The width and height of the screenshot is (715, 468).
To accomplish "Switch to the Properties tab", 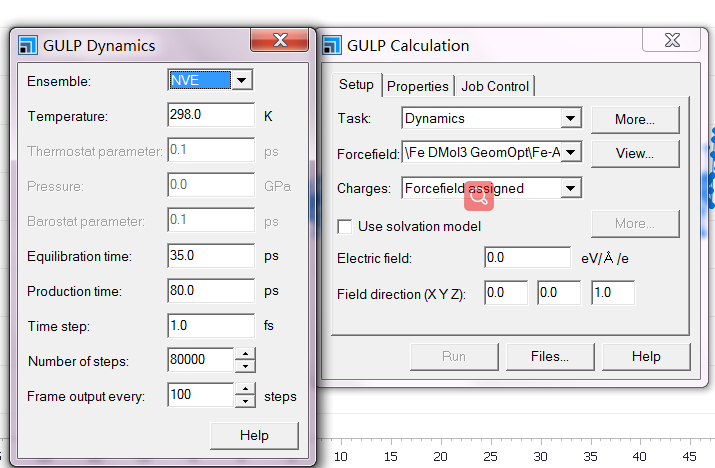I will (418, 86).
